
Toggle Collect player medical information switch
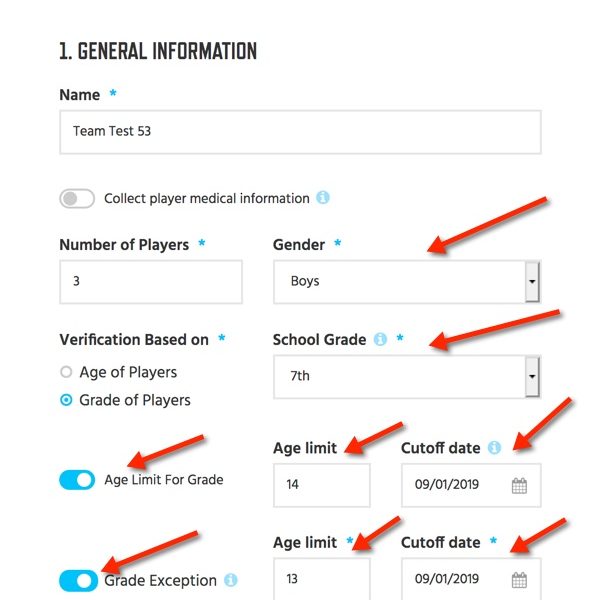point(77,199)
